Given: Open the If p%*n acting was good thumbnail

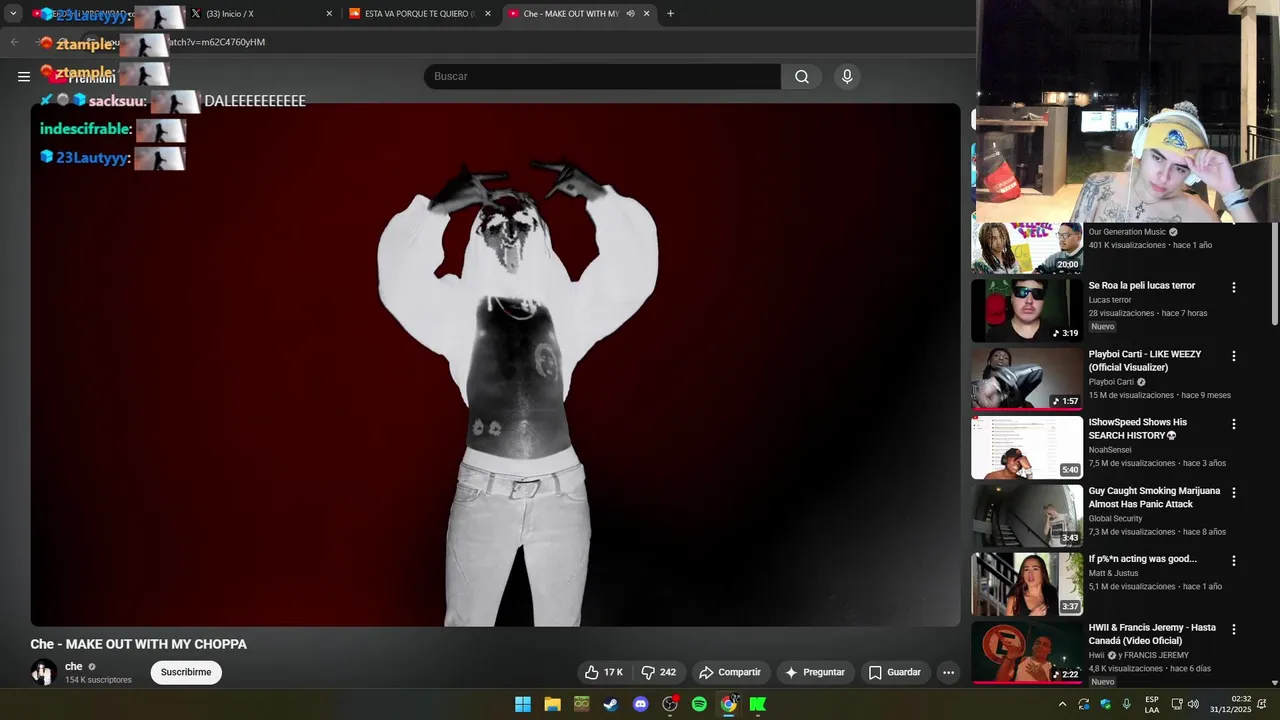Looking at the screenshot, I should point(1027,584).
